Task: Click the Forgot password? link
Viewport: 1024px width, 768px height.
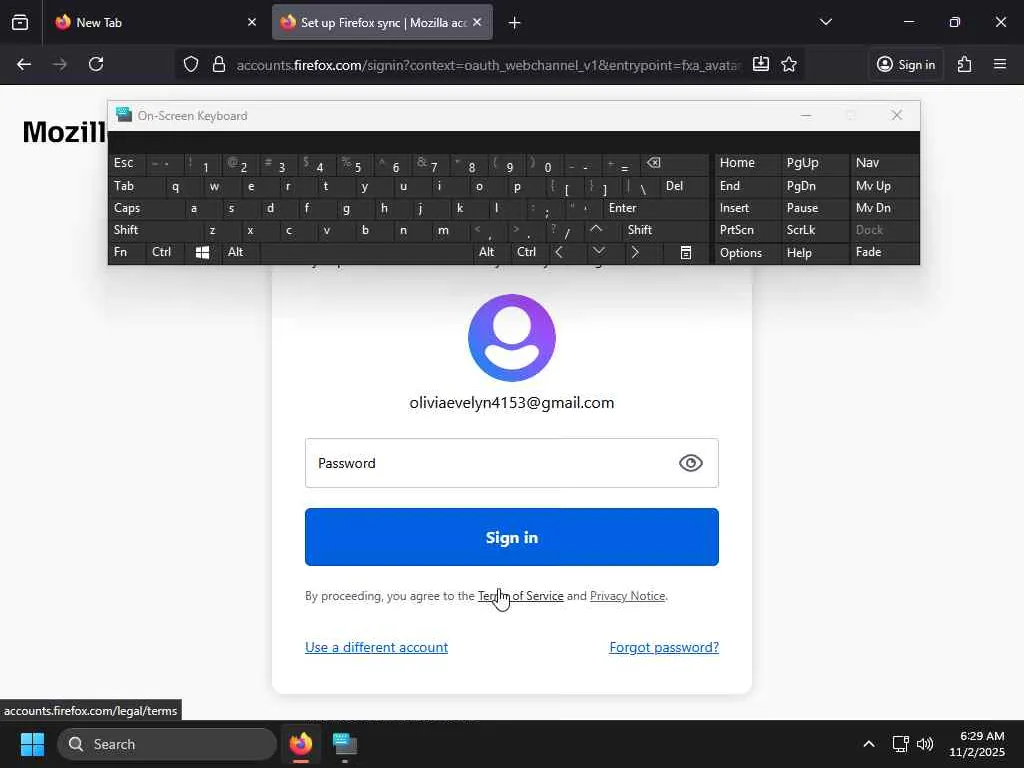Action: tap(664, 647)
